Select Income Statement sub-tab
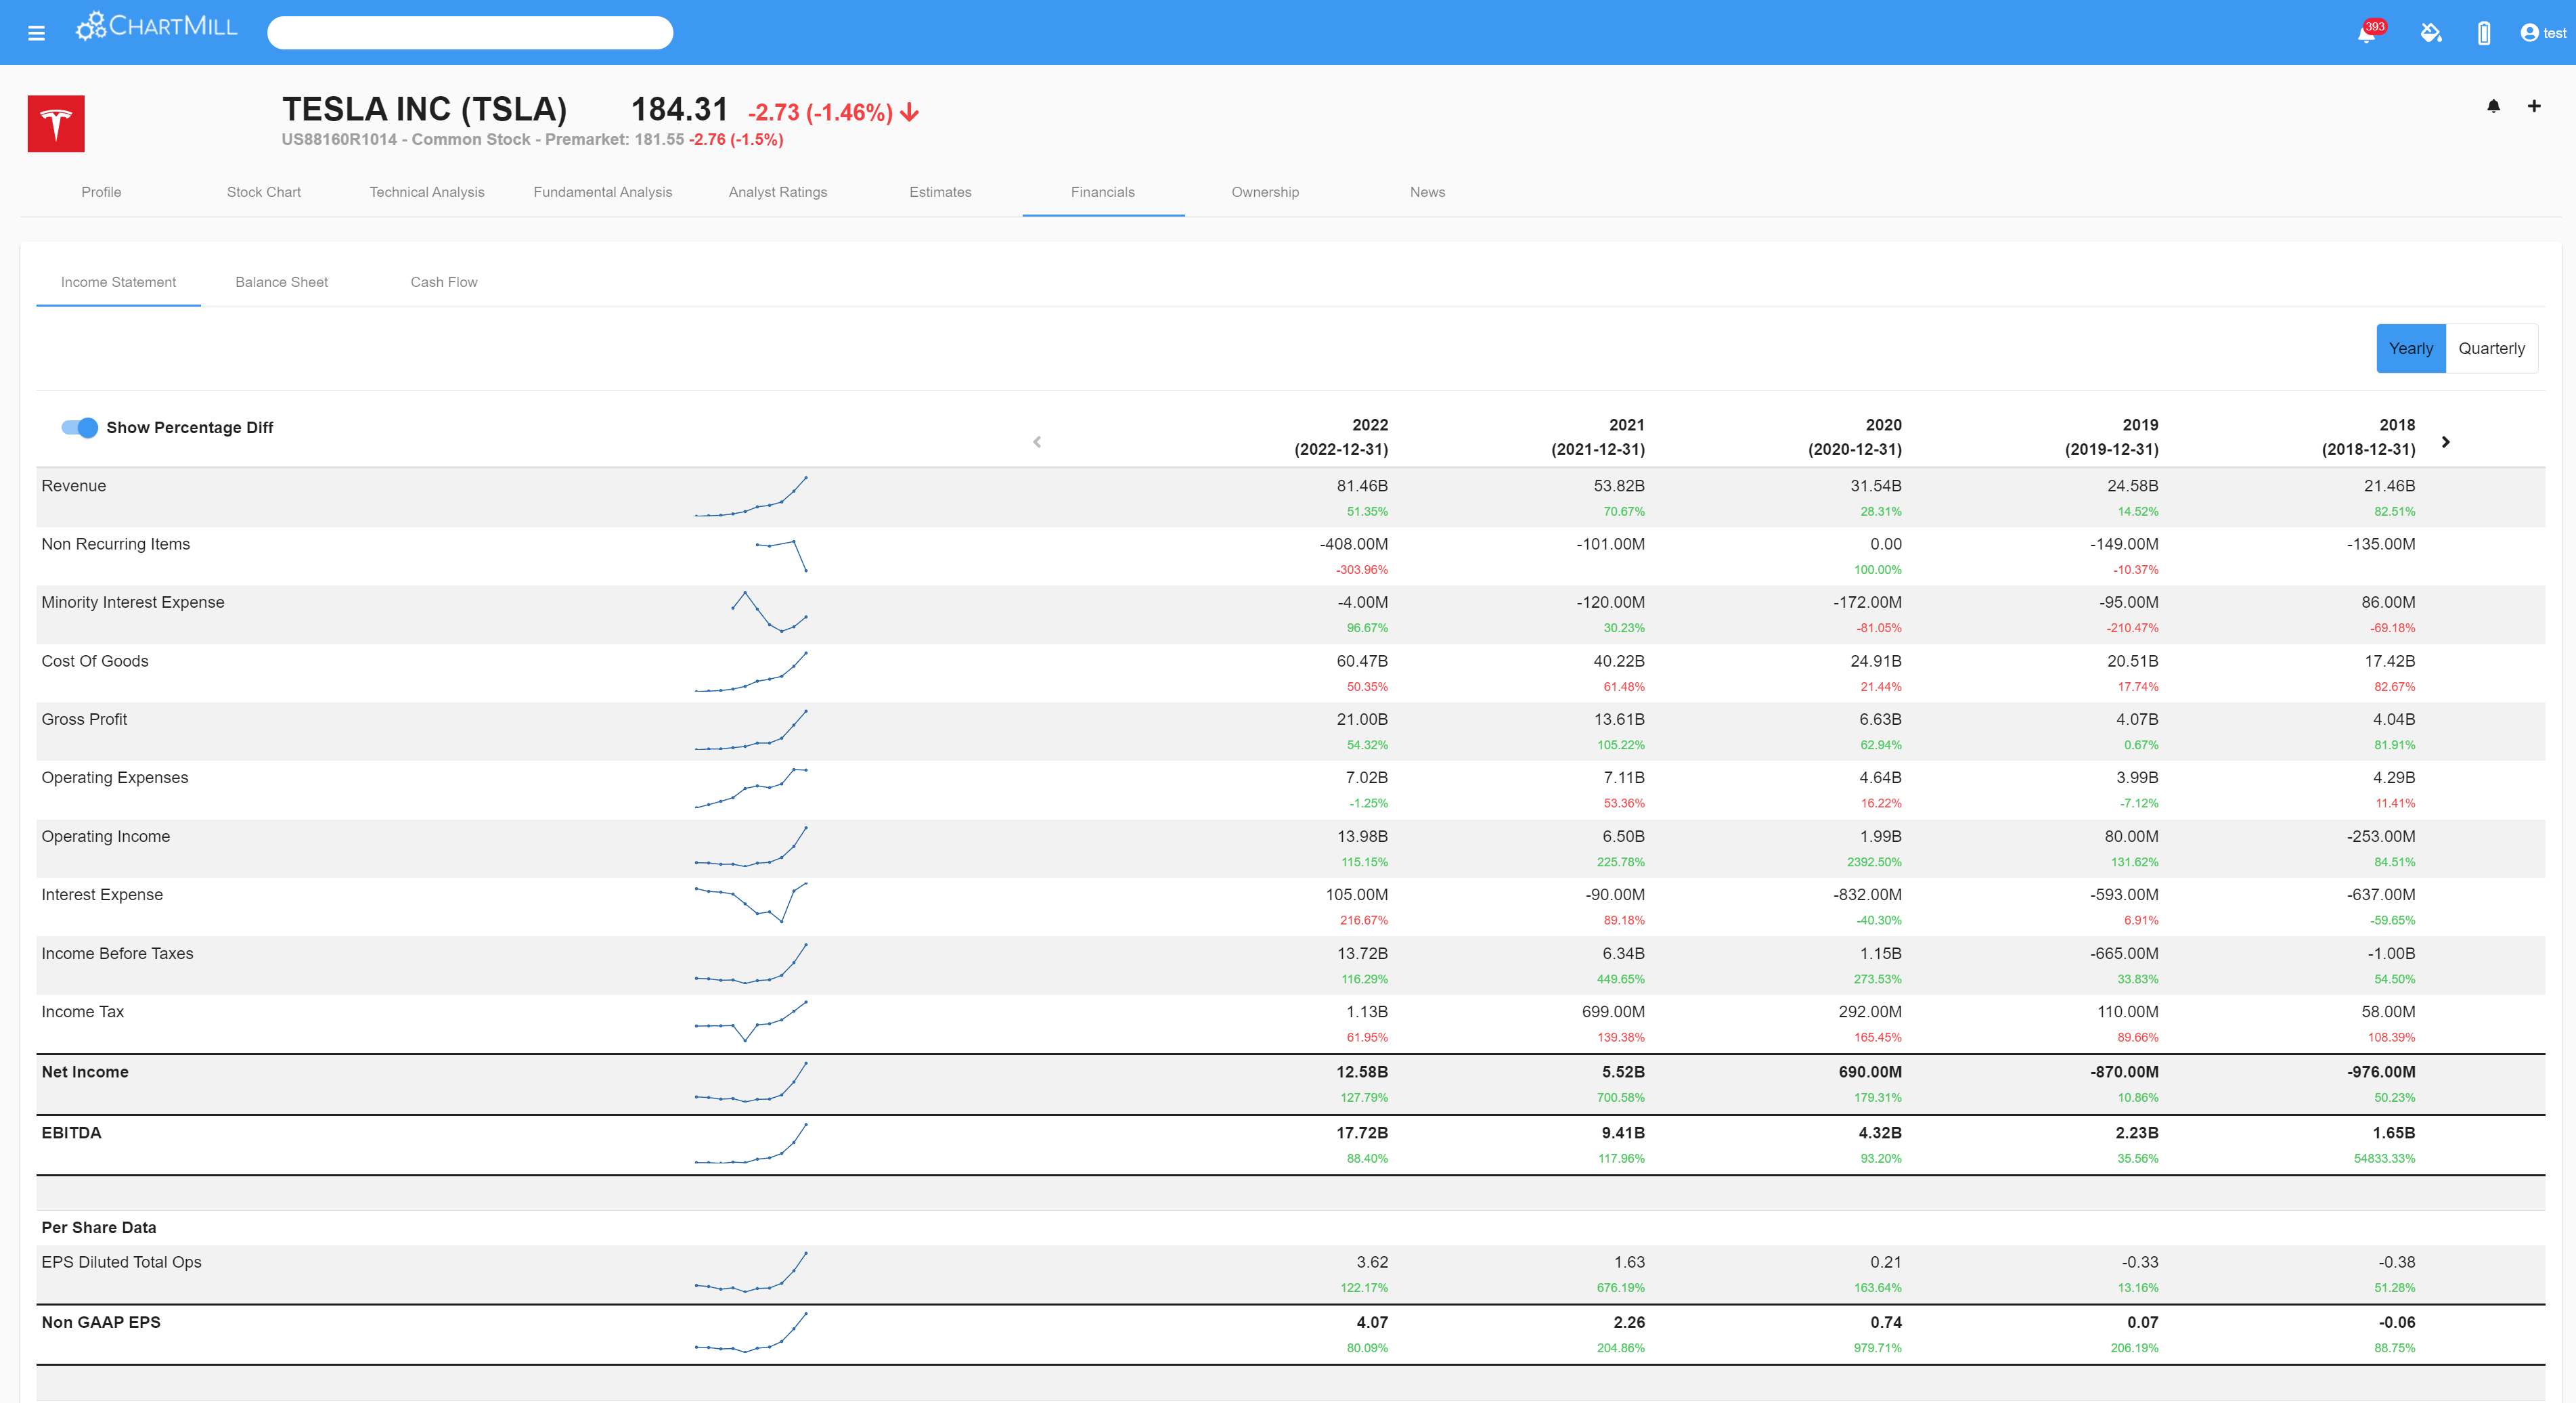 coord(118,282)
